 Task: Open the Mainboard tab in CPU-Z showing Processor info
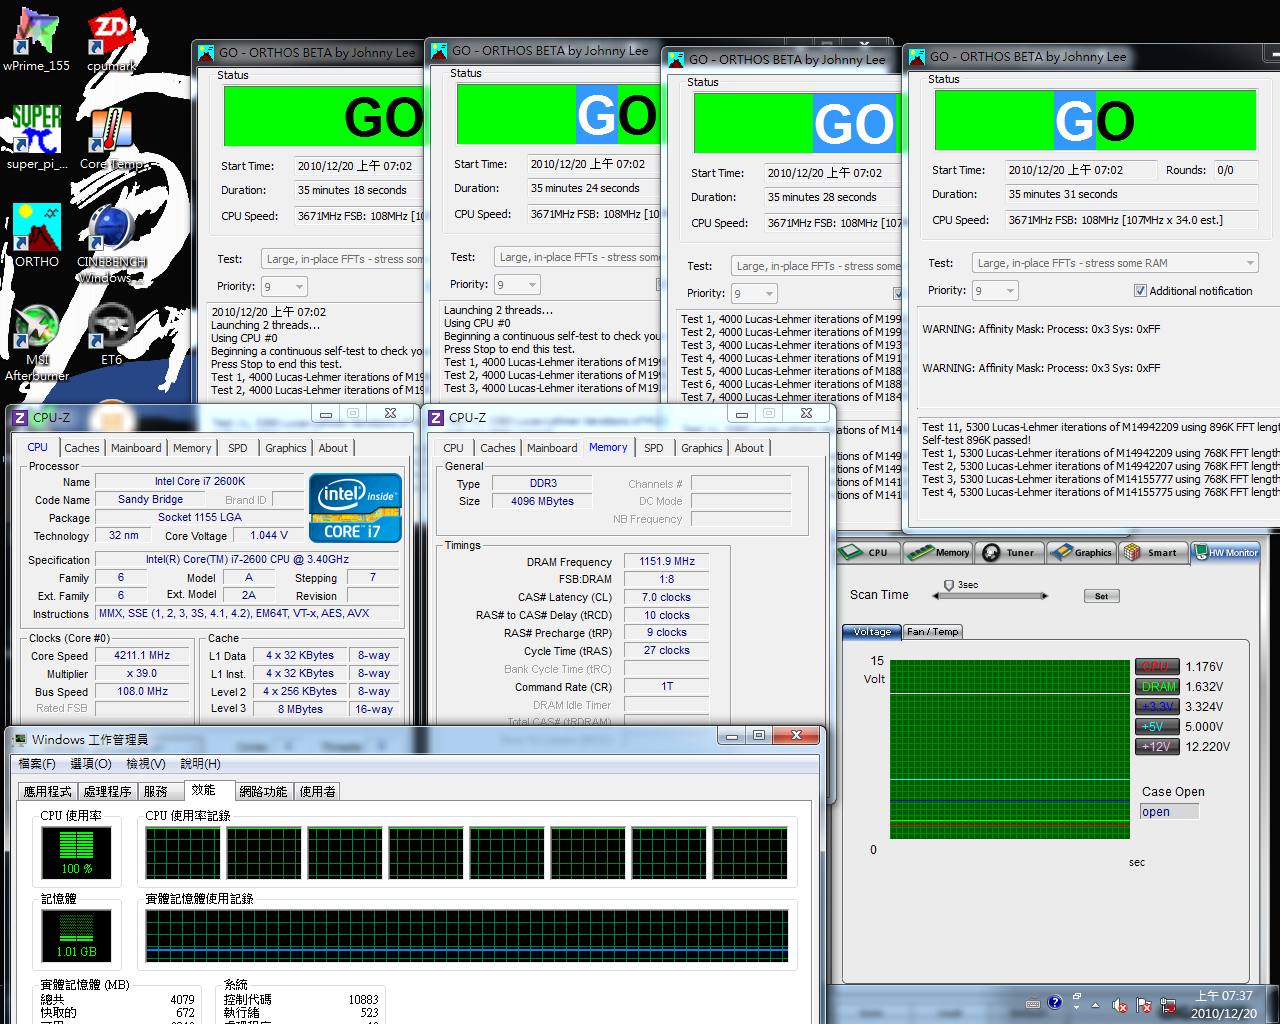136,448
